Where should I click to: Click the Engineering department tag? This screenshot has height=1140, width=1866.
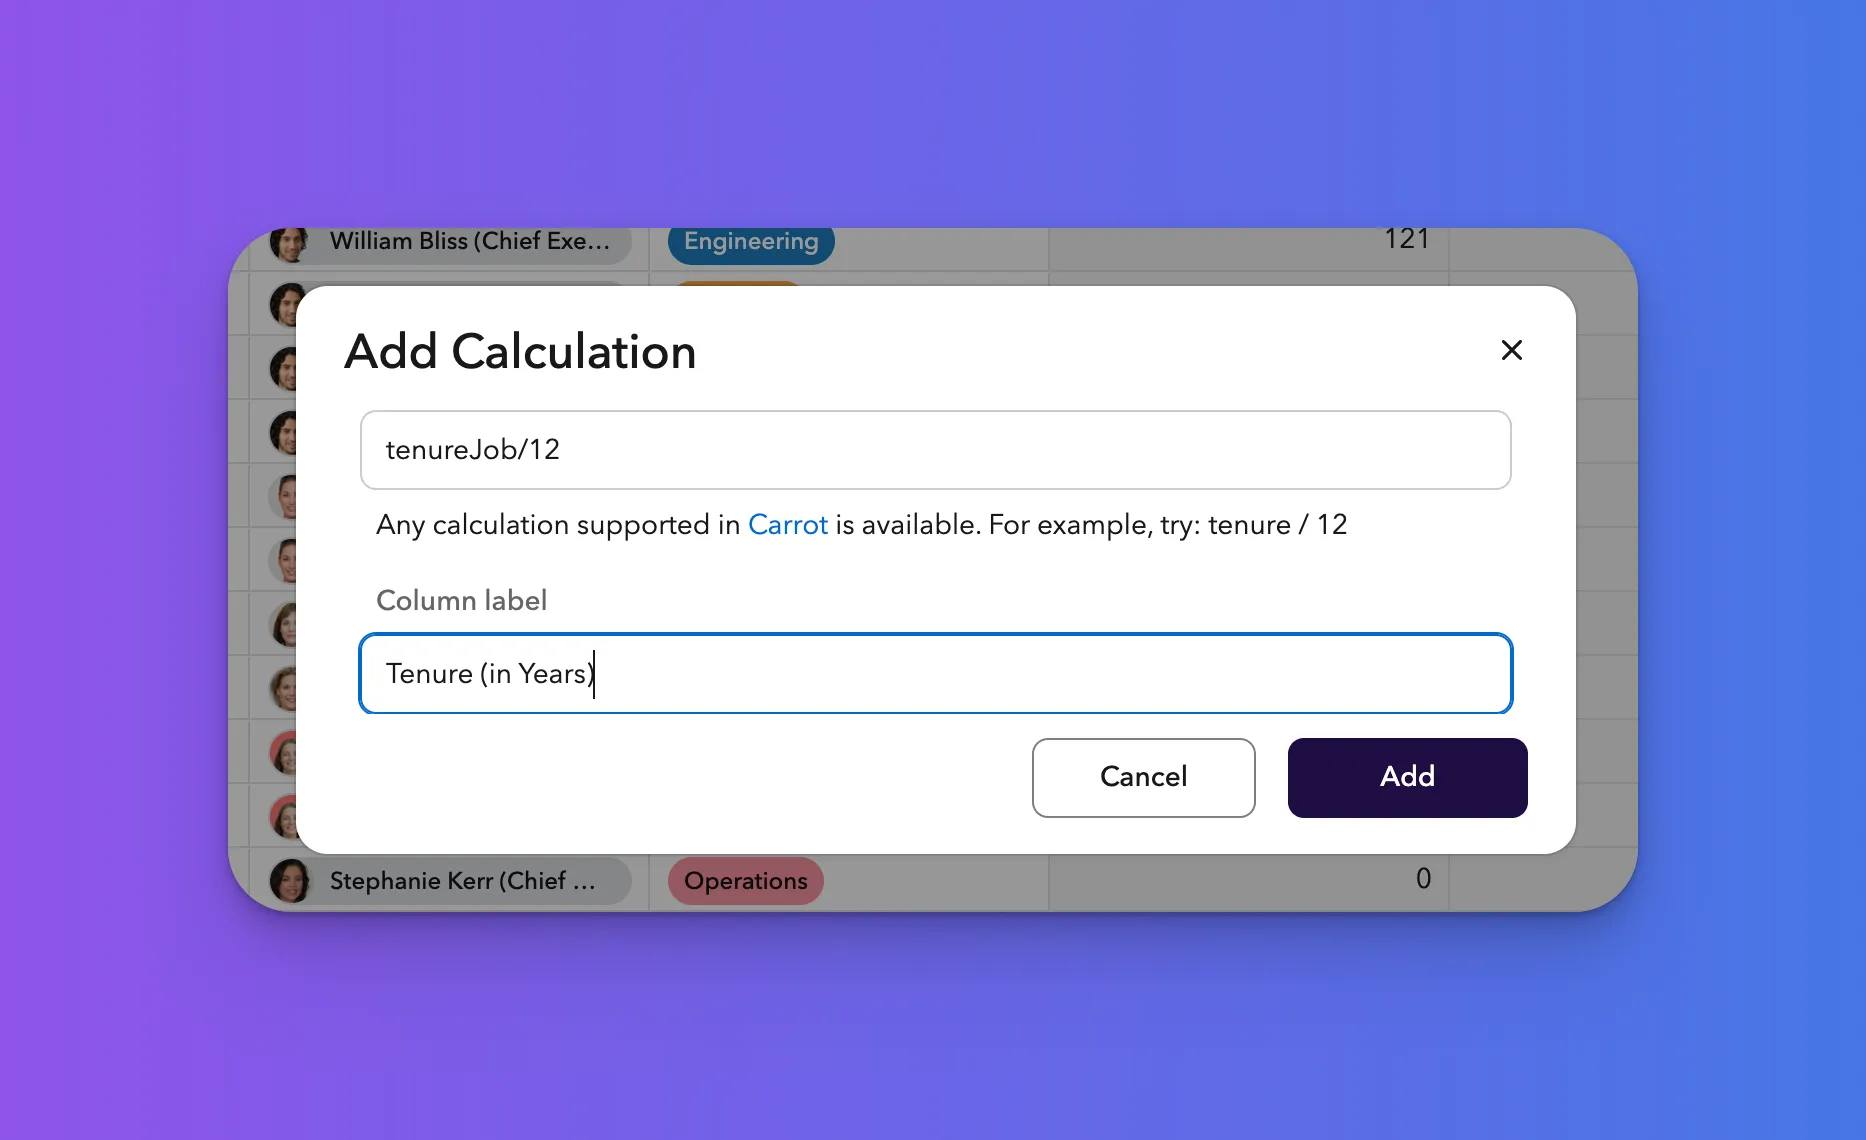coord(751,242)
